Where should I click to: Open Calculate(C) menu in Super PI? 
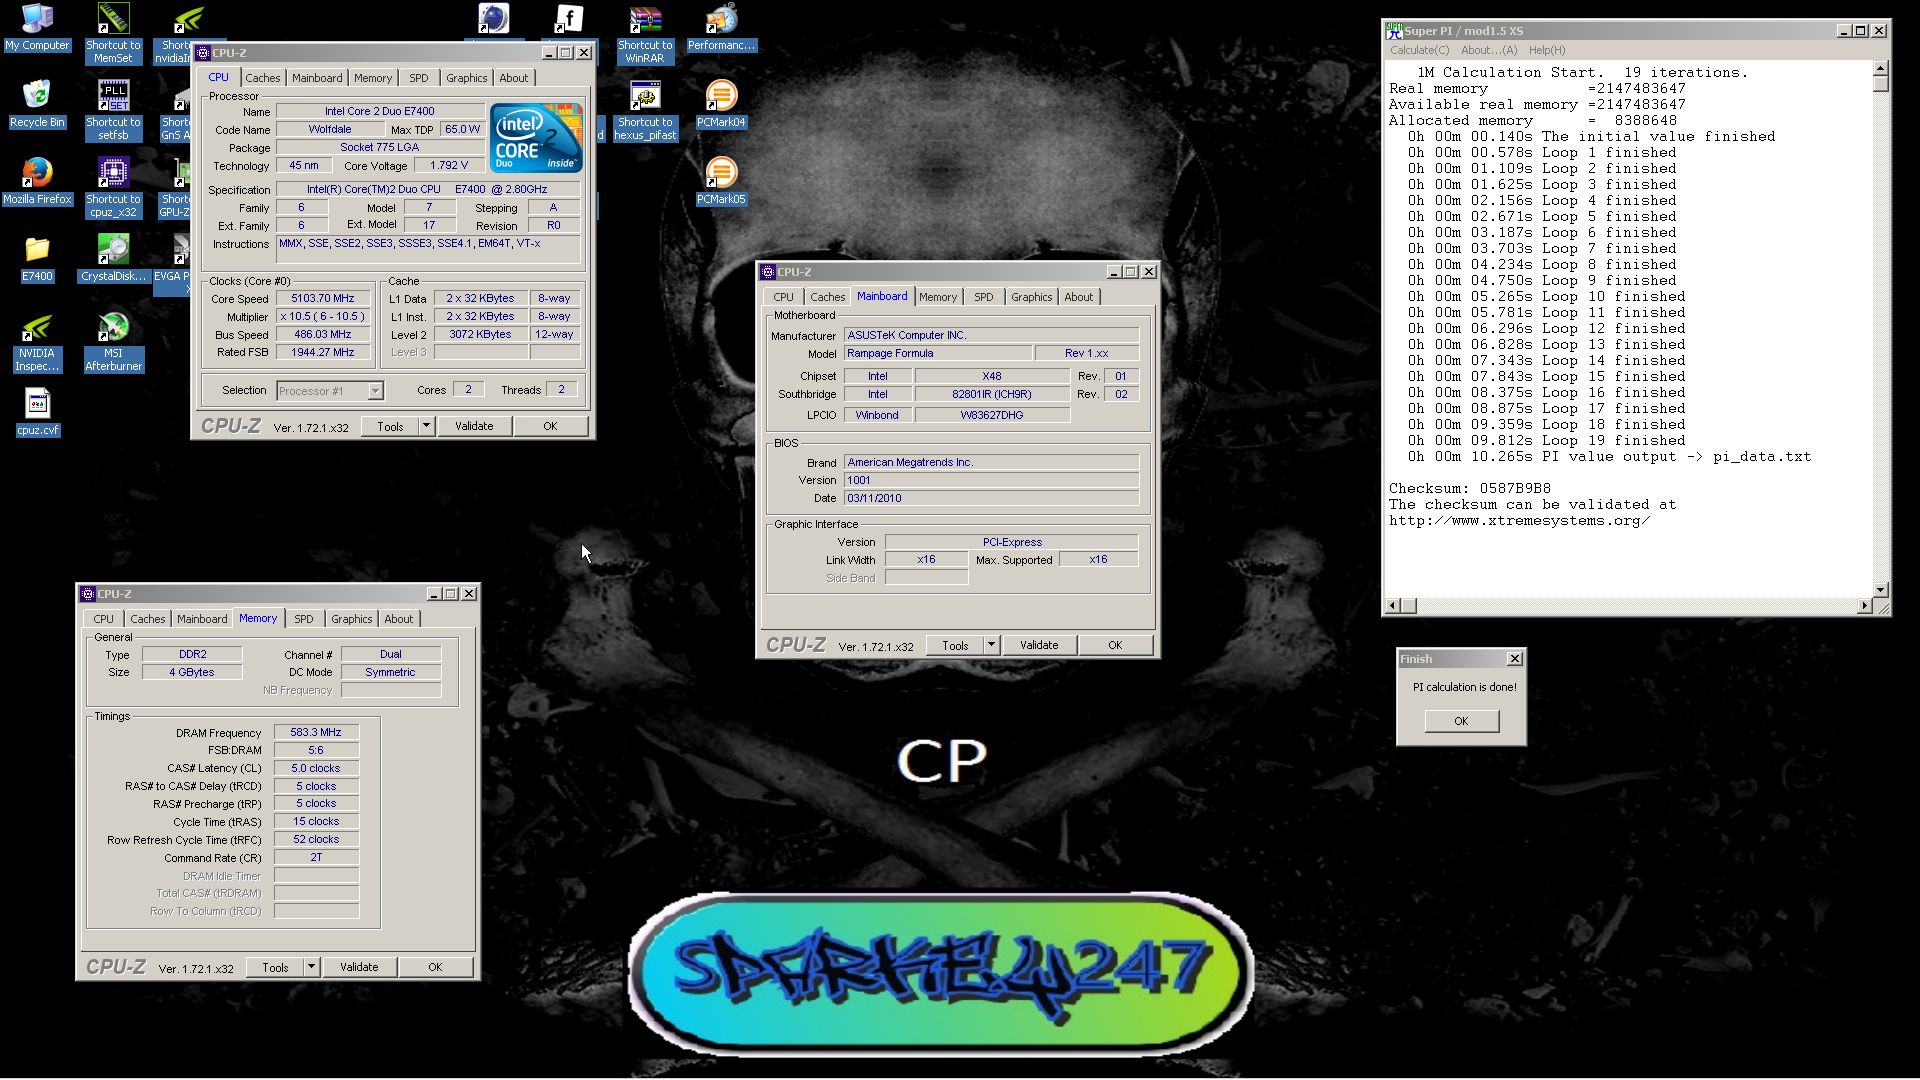(1419, 50)
